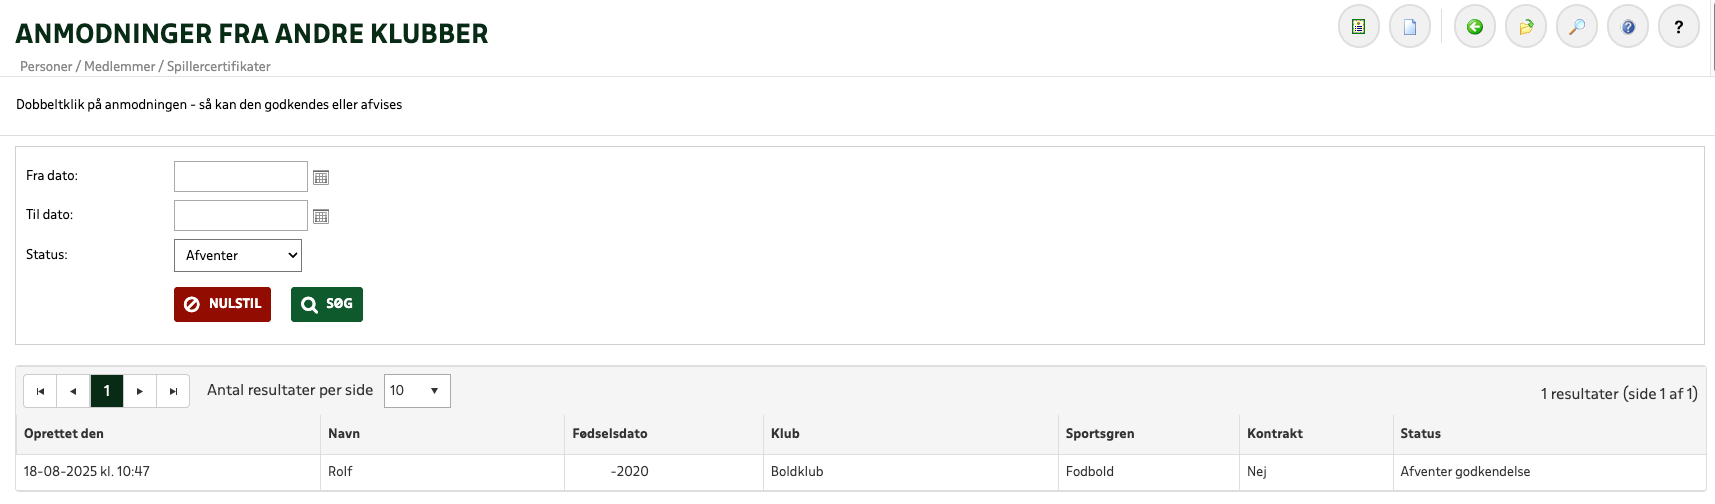Click the magnifying glass search icon
Viewport: 1715px width, 504px height.
(x=1576, y=27)
